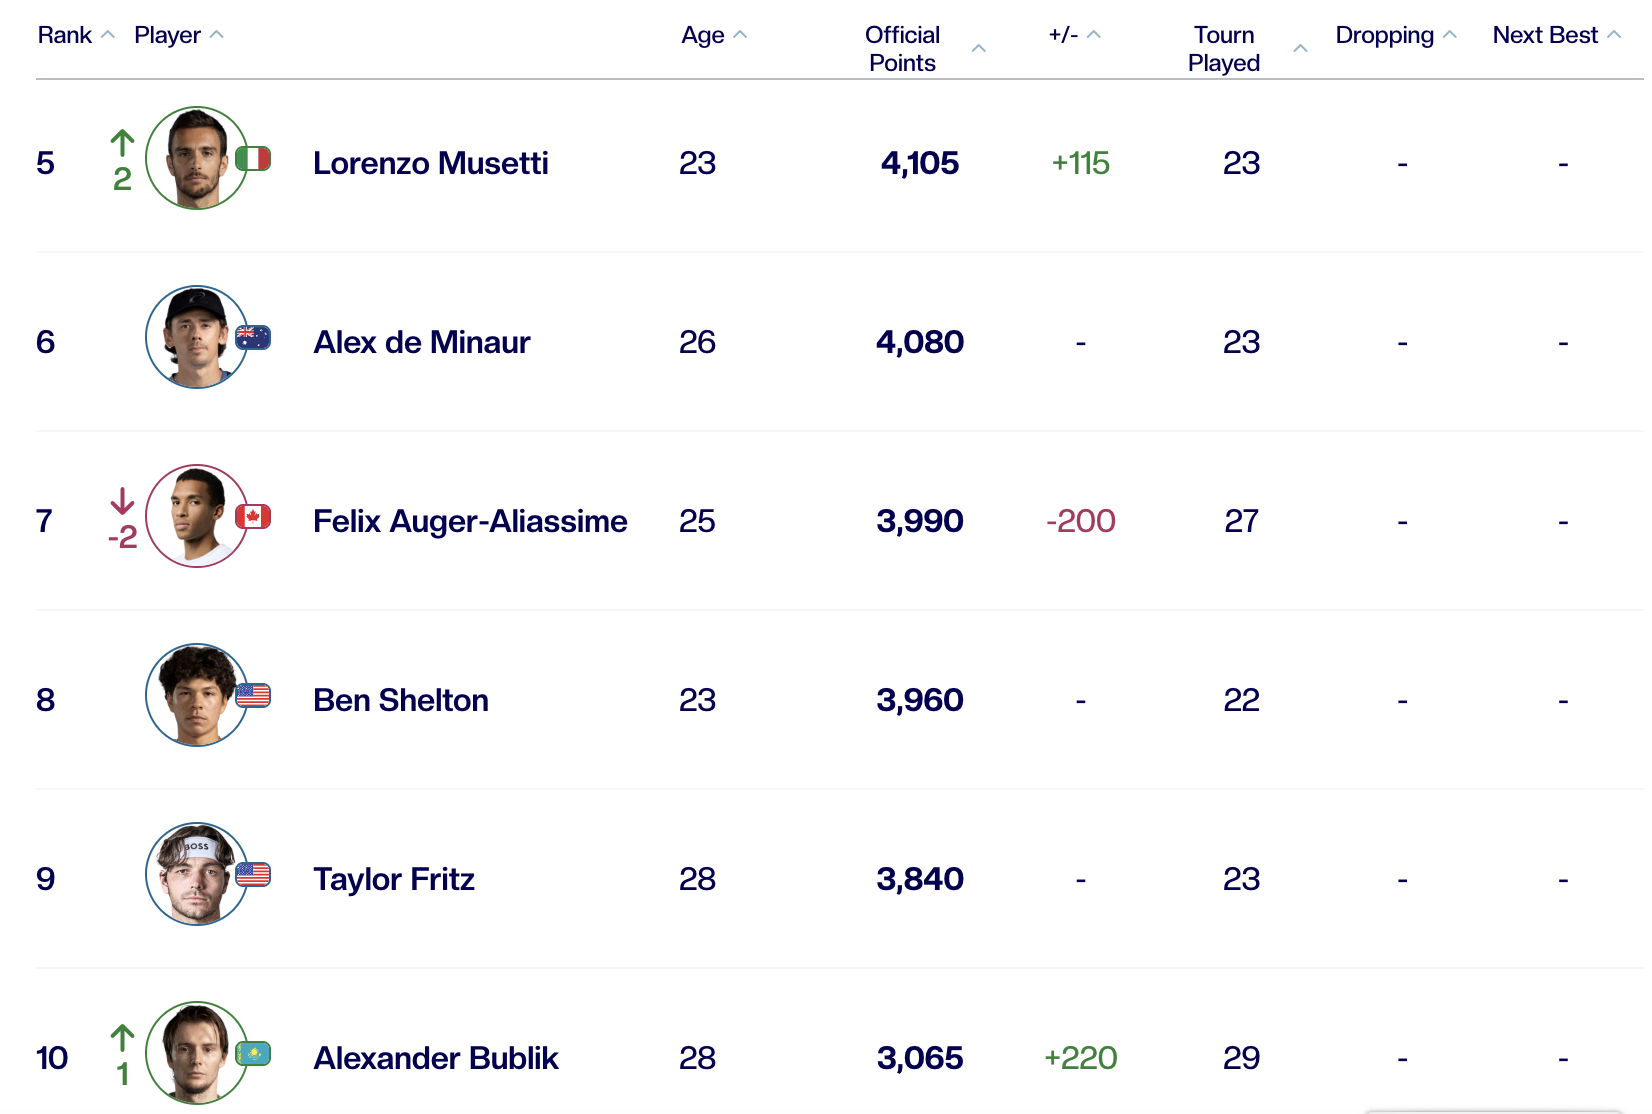Click Felix Auger-Aliassime's Canadian flag icon
This screenshot has height=1114, width=1652.
tap(253, 517)
